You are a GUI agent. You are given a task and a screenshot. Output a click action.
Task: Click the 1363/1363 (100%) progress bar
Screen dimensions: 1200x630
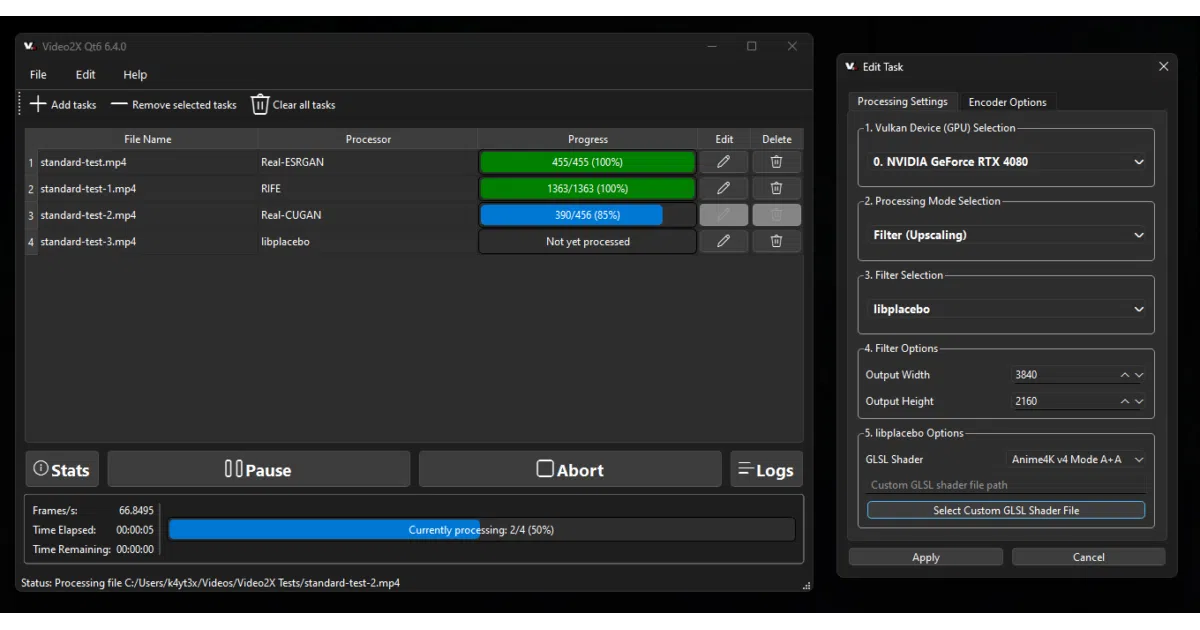[588, 188]
